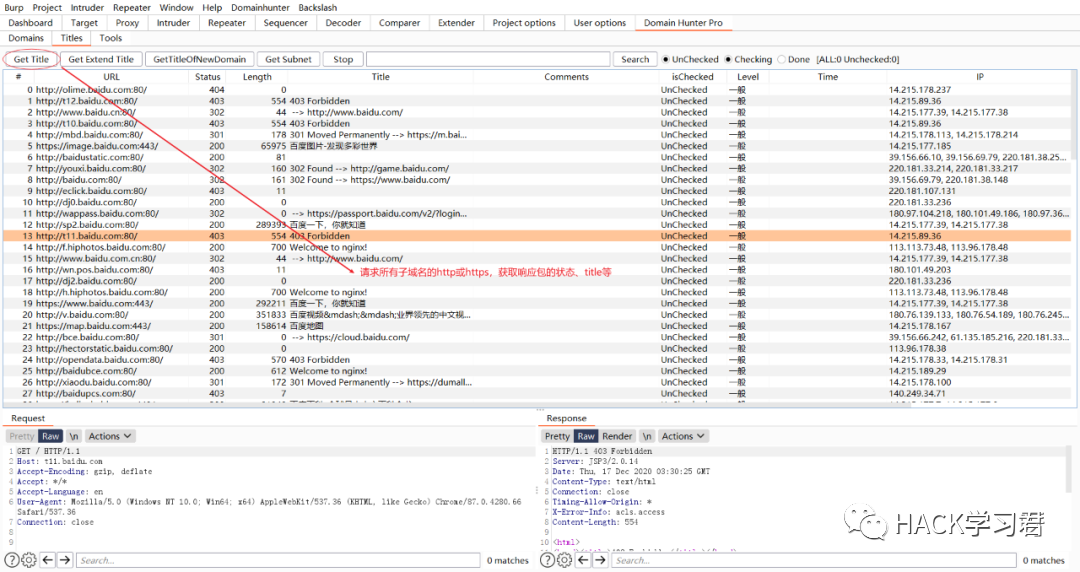The image size is (1080, 572).
Task: Select row http://opendata.baidu.com:80/
Action: (x=537, y=360)
